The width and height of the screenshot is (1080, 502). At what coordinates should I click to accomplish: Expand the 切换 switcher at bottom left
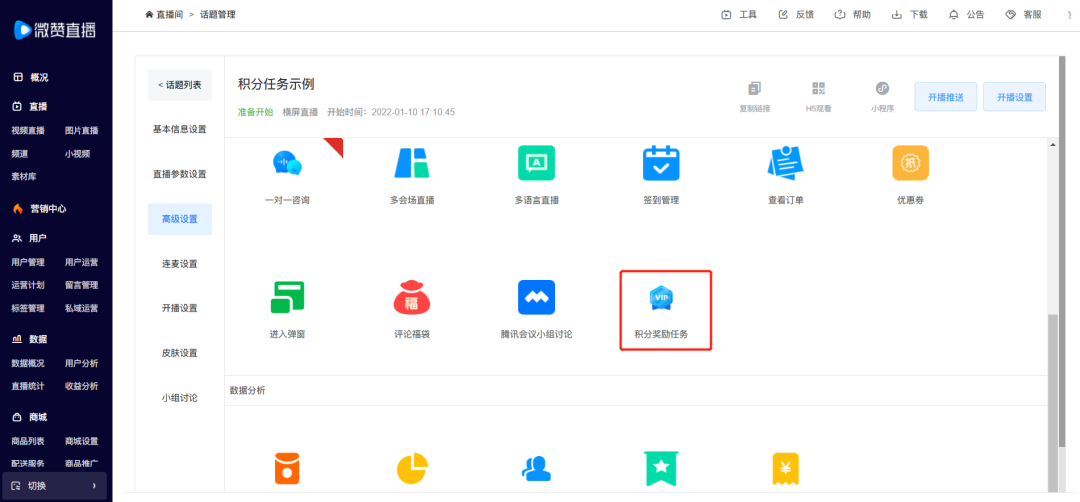pyautogui.click(x=55, y=486)
